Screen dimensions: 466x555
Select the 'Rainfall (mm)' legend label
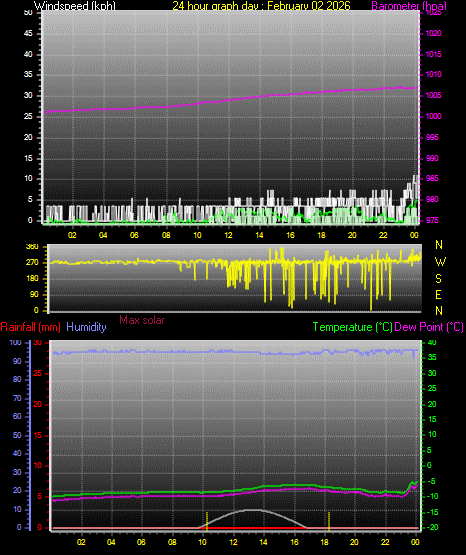click(30, 327)
